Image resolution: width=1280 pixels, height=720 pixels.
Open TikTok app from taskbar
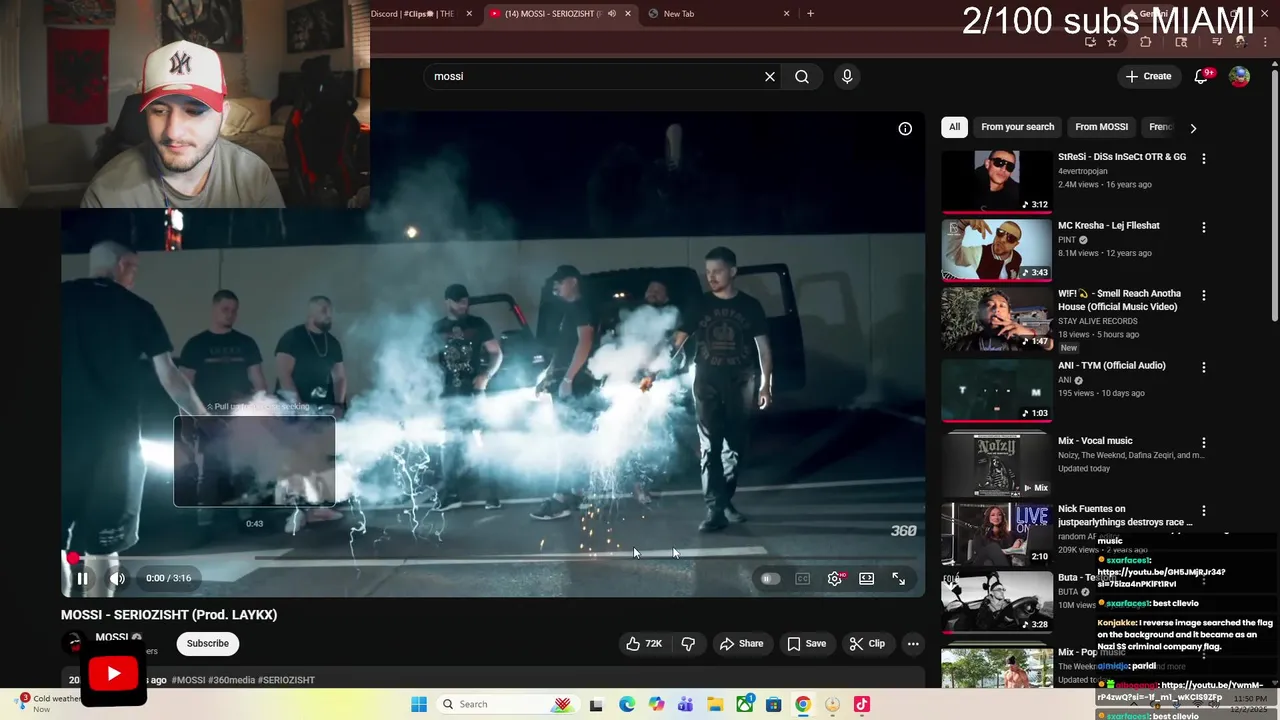pyautogui.click(x=862, y=704)
